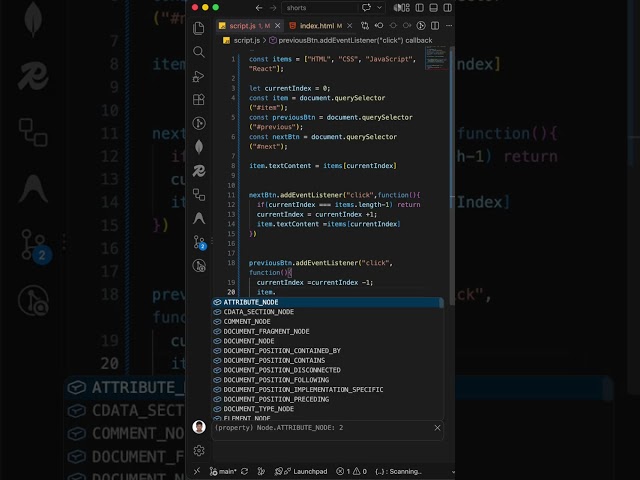
Task: Click the nextBtn.addEventListener line
Action: point(334,195)
